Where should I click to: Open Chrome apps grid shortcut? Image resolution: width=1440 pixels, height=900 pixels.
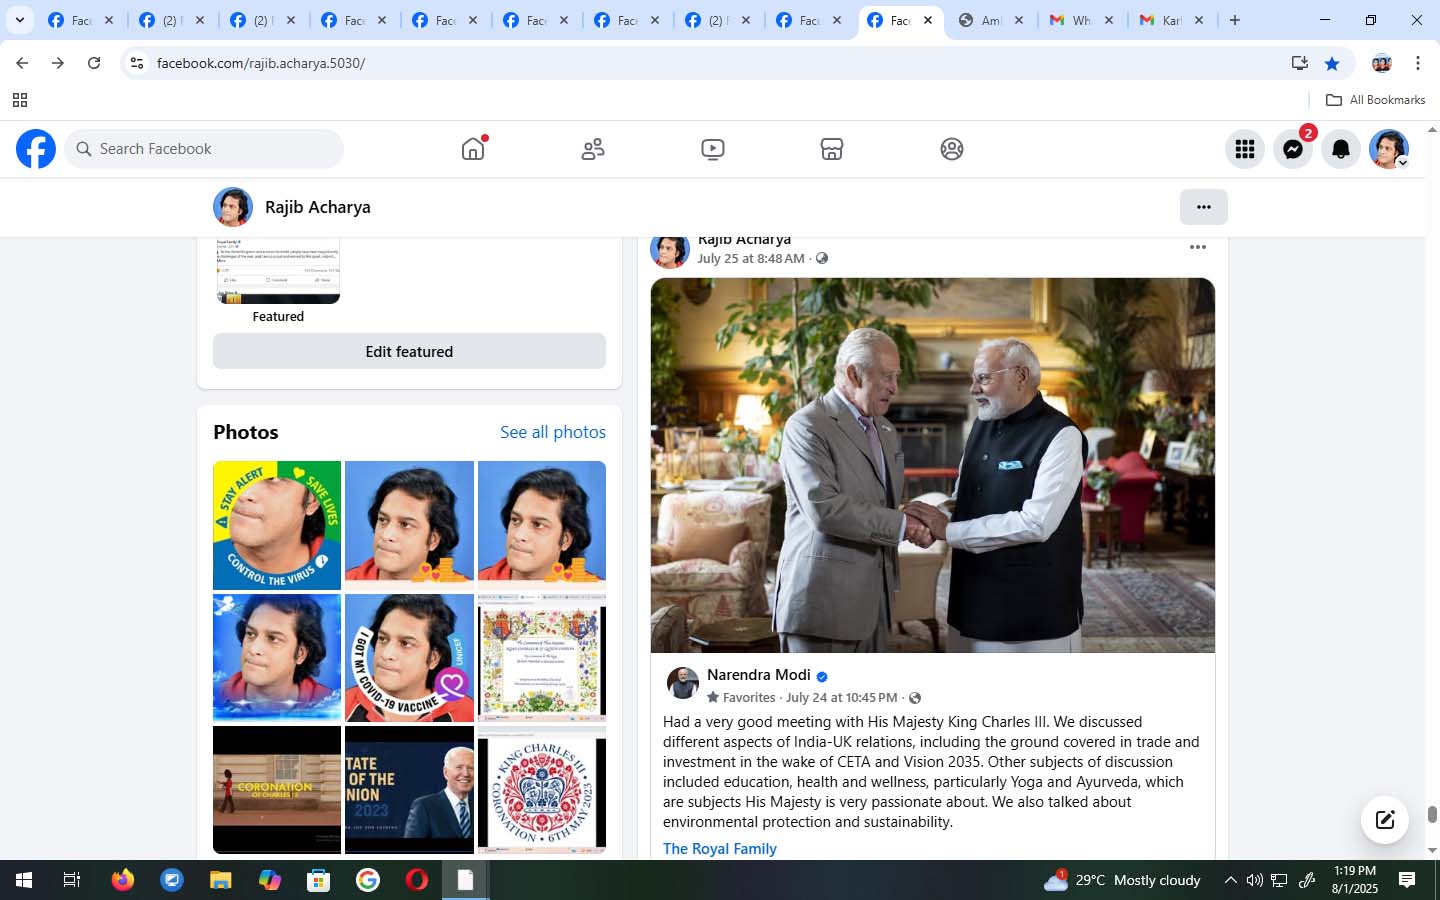pos(19,100)
